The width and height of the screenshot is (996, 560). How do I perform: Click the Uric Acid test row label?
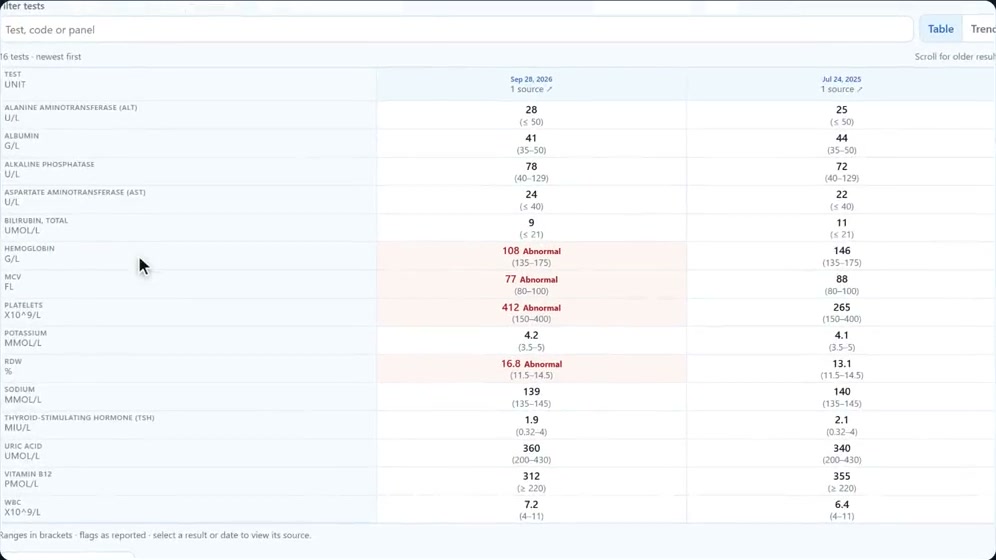(23, 446)
